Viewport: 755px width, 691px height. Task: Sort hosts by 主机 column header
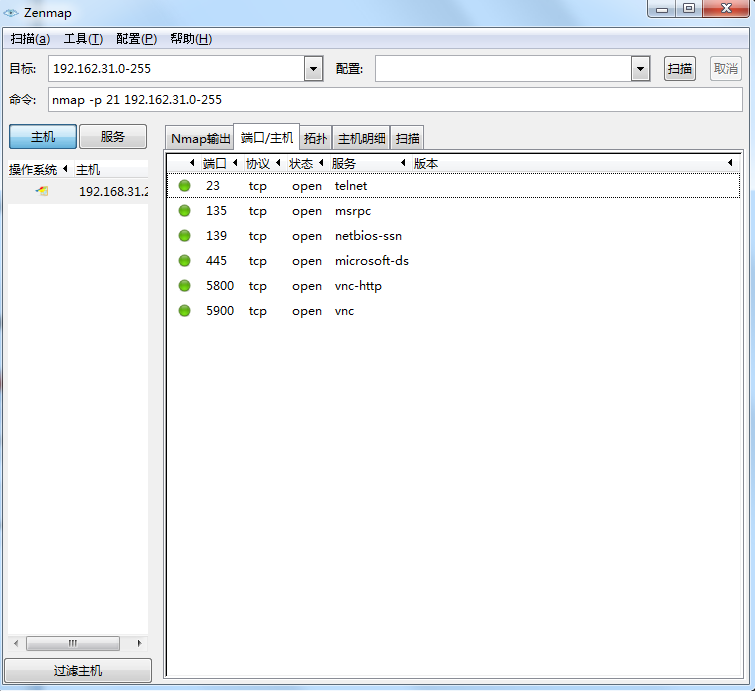pos(88,169)
